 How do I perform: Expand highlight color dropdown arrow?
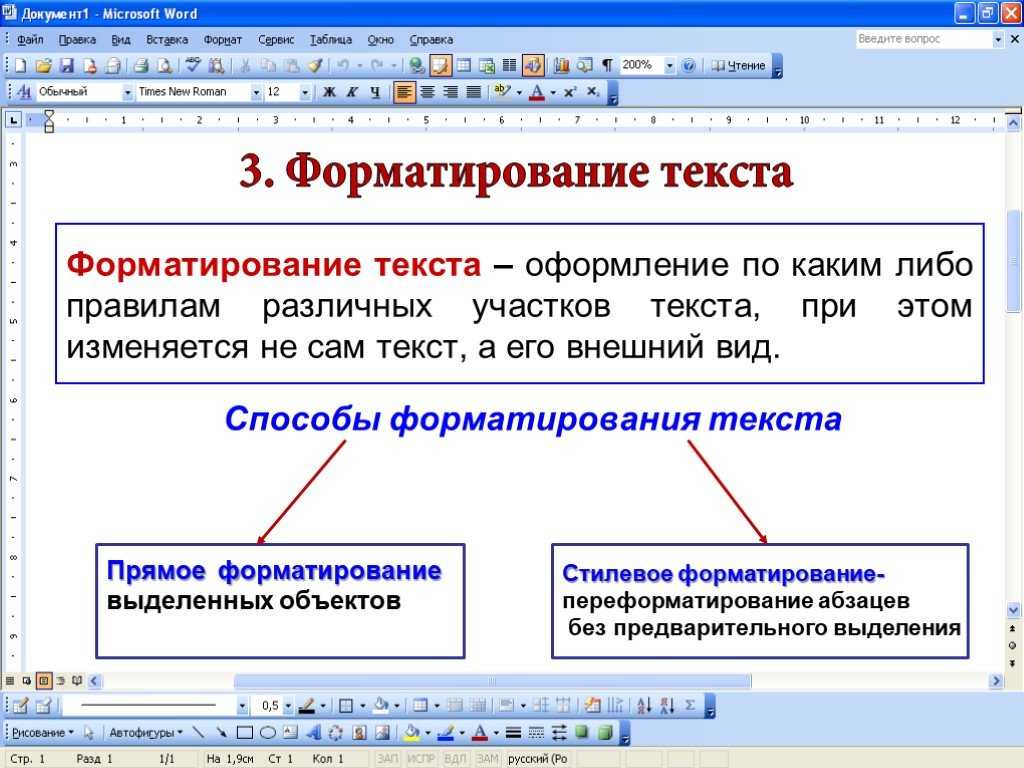tap(519, 93)
